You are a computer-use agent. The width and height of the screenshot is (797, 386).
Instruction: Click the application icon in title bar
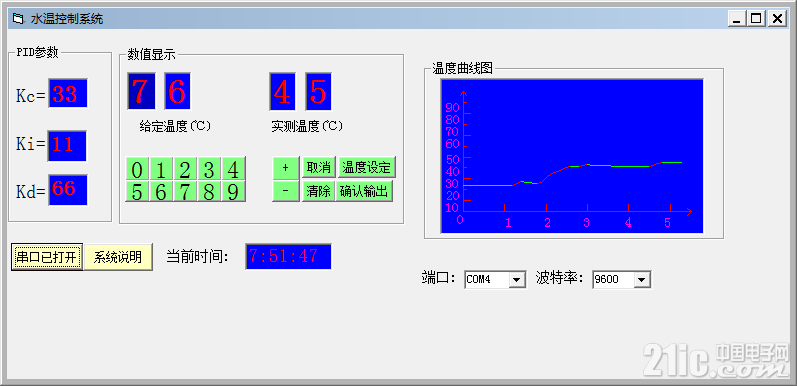[x=18, y=19]
